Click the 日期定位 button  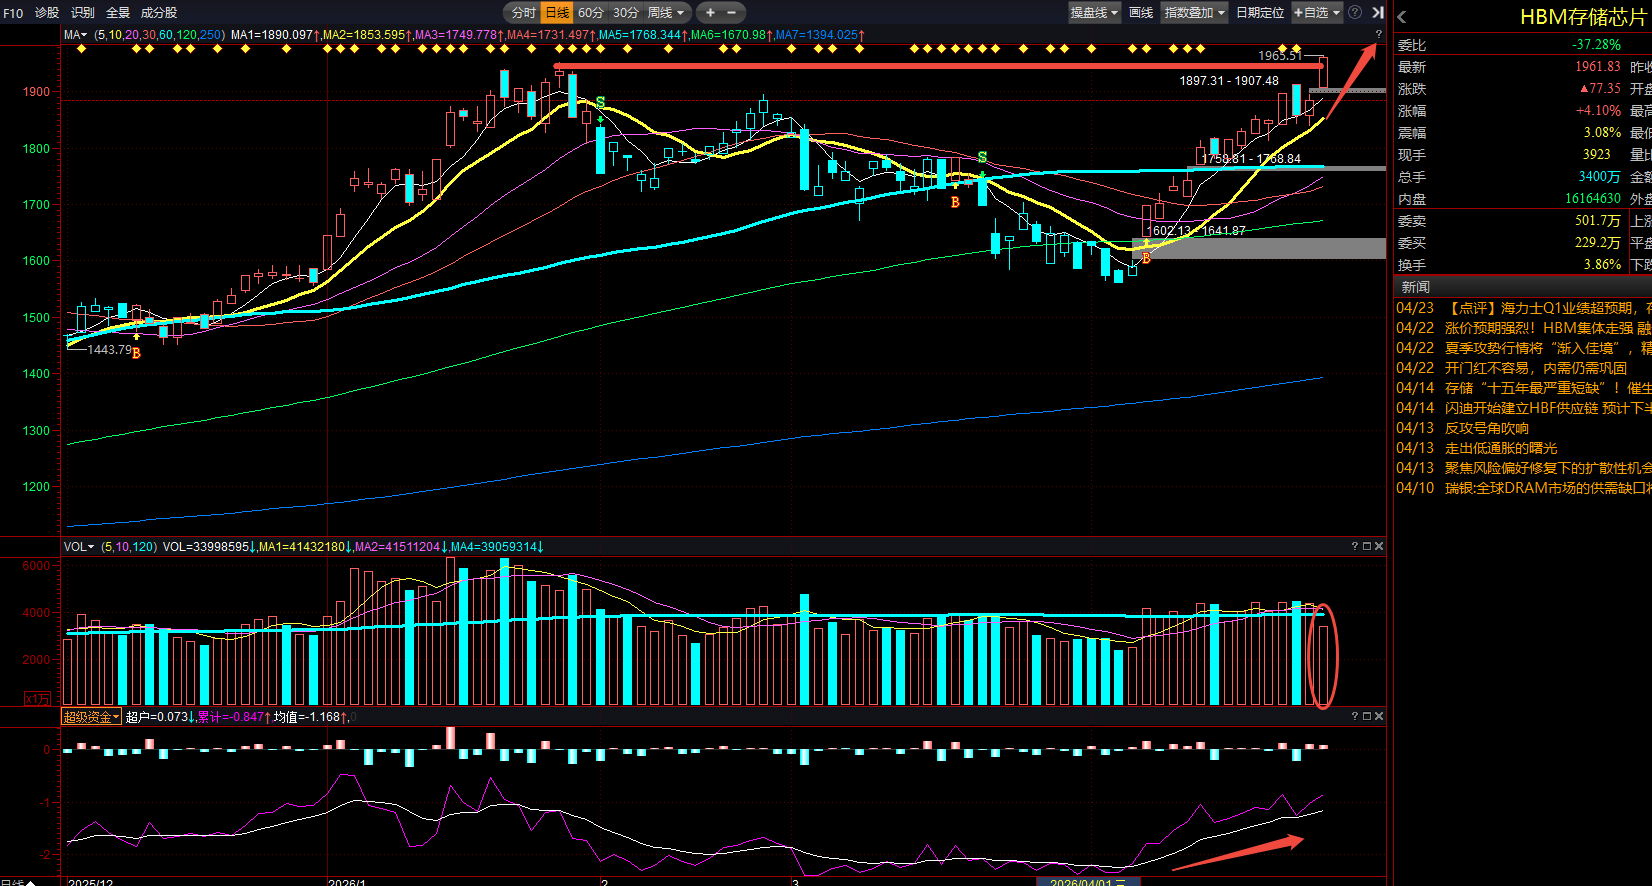coord(1259,13)
